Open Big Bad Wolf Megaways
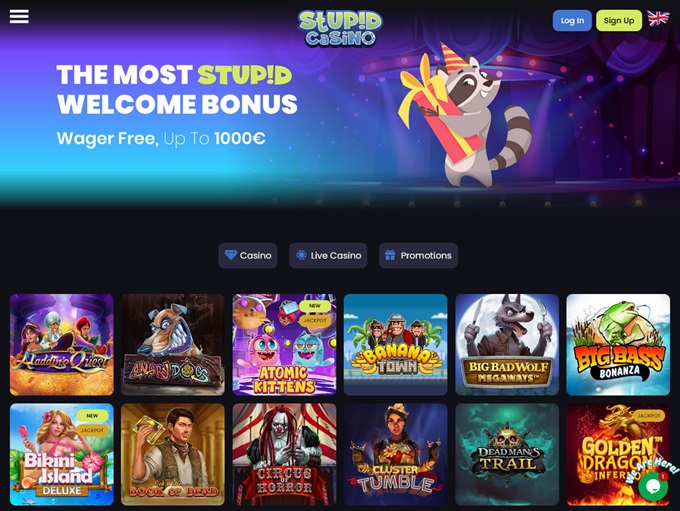Image resolution: width=680 pixels, height=511 pixels. pos(507,345)
